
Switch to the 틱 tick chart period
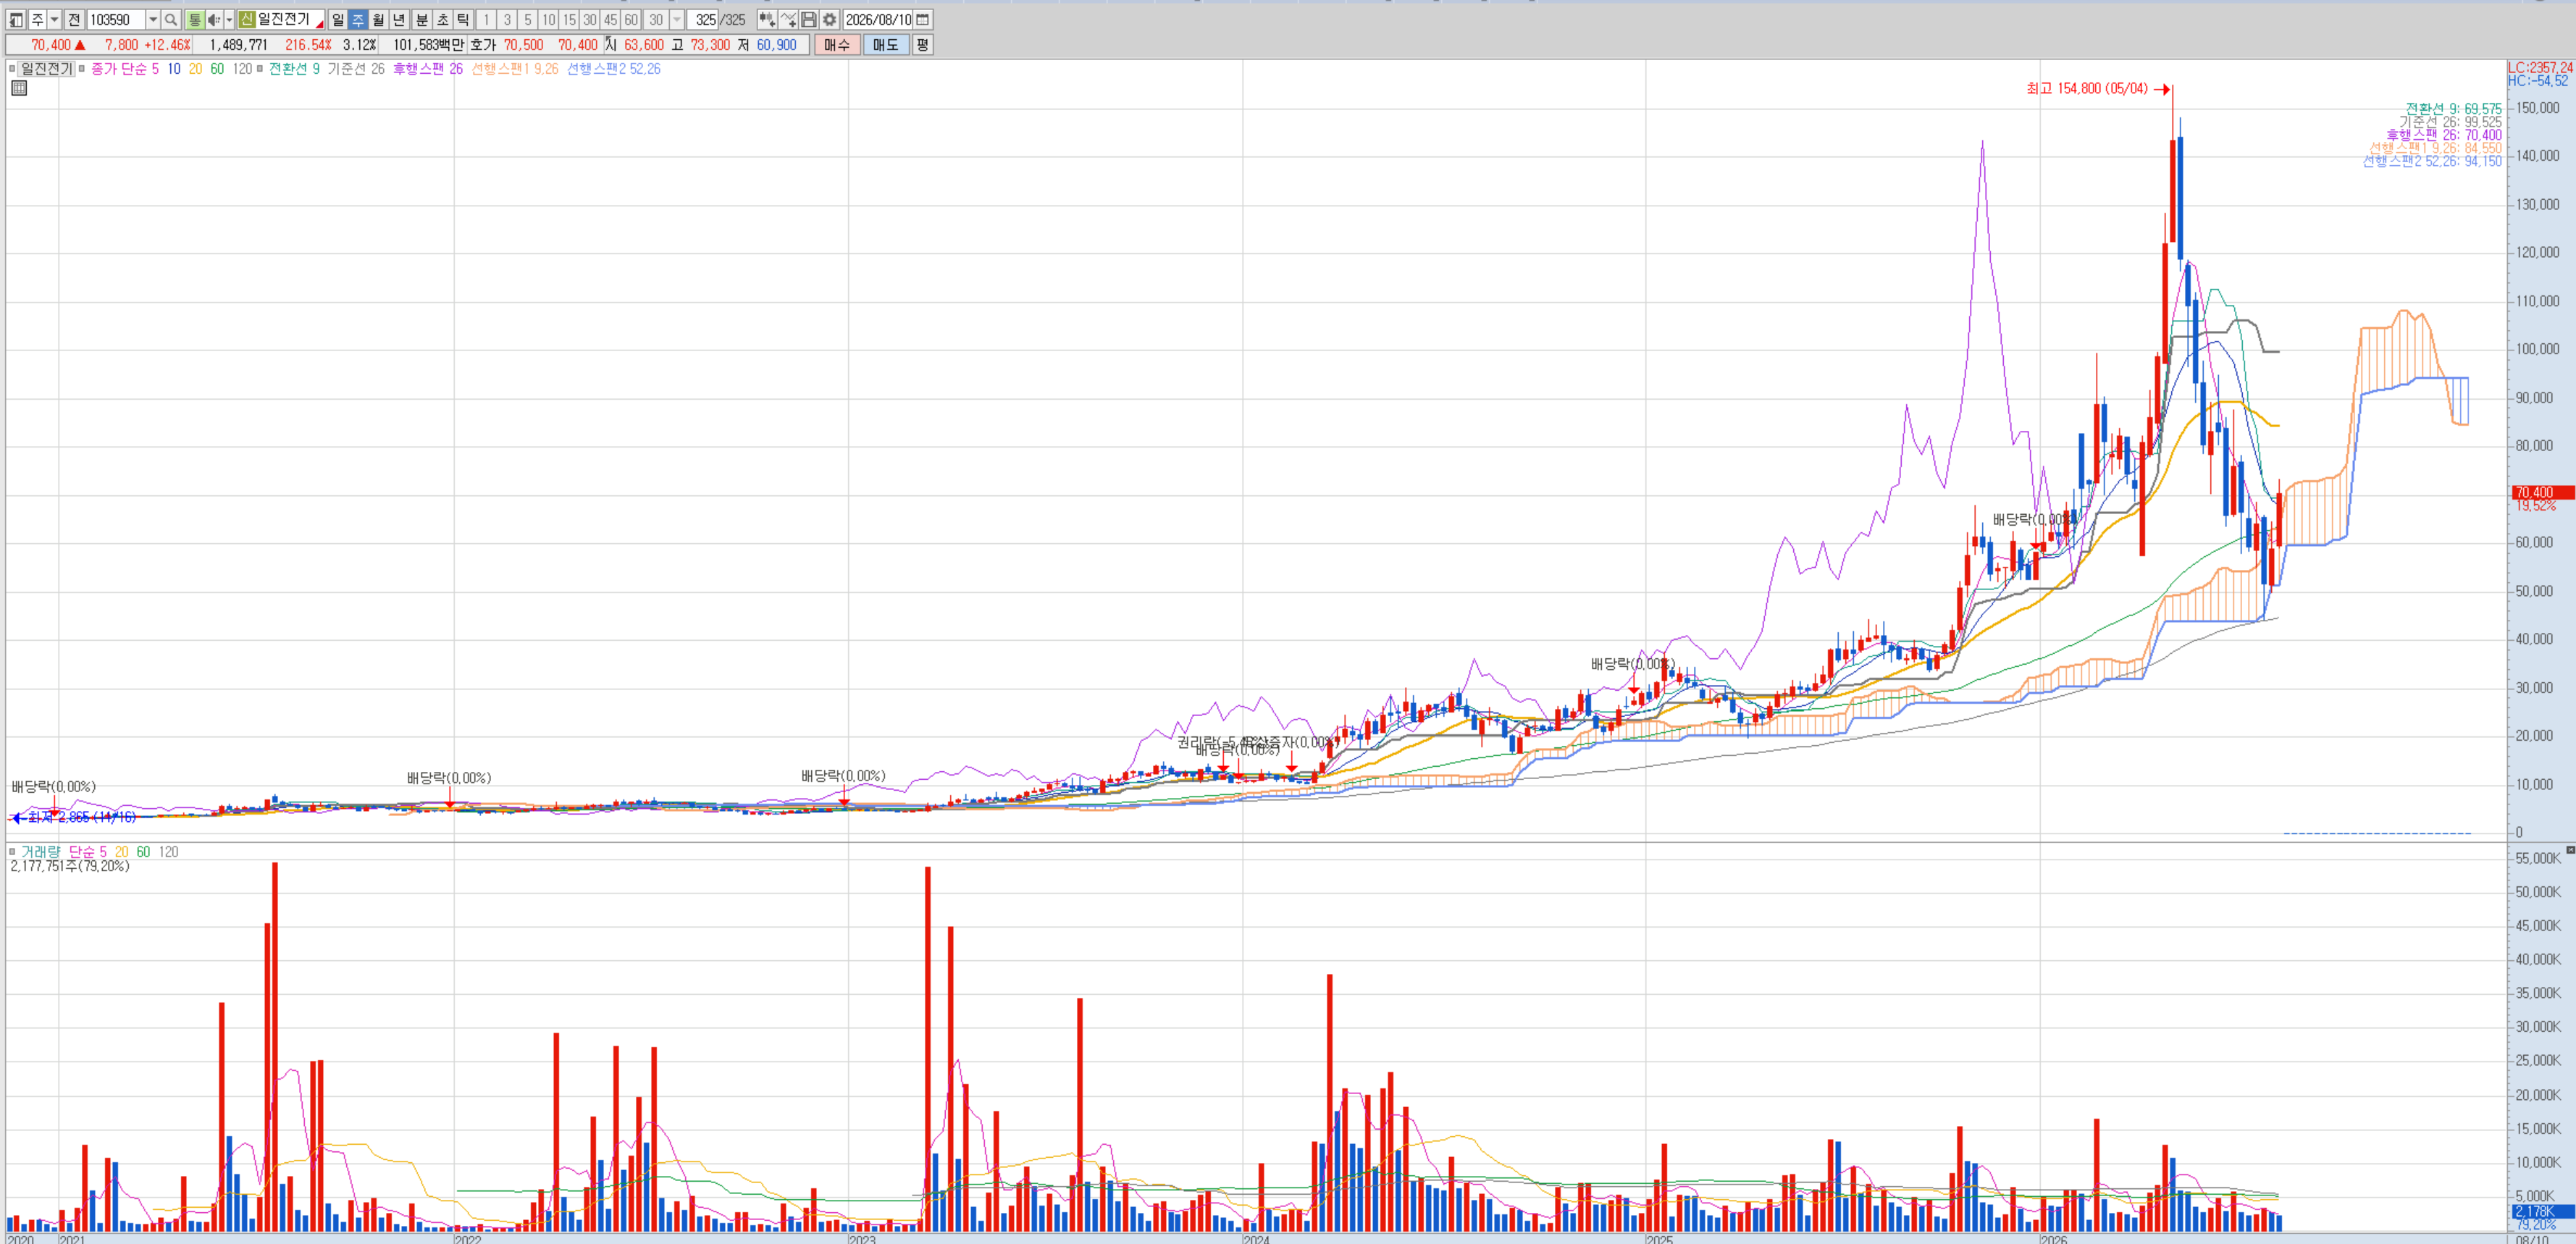coord(463,20)
